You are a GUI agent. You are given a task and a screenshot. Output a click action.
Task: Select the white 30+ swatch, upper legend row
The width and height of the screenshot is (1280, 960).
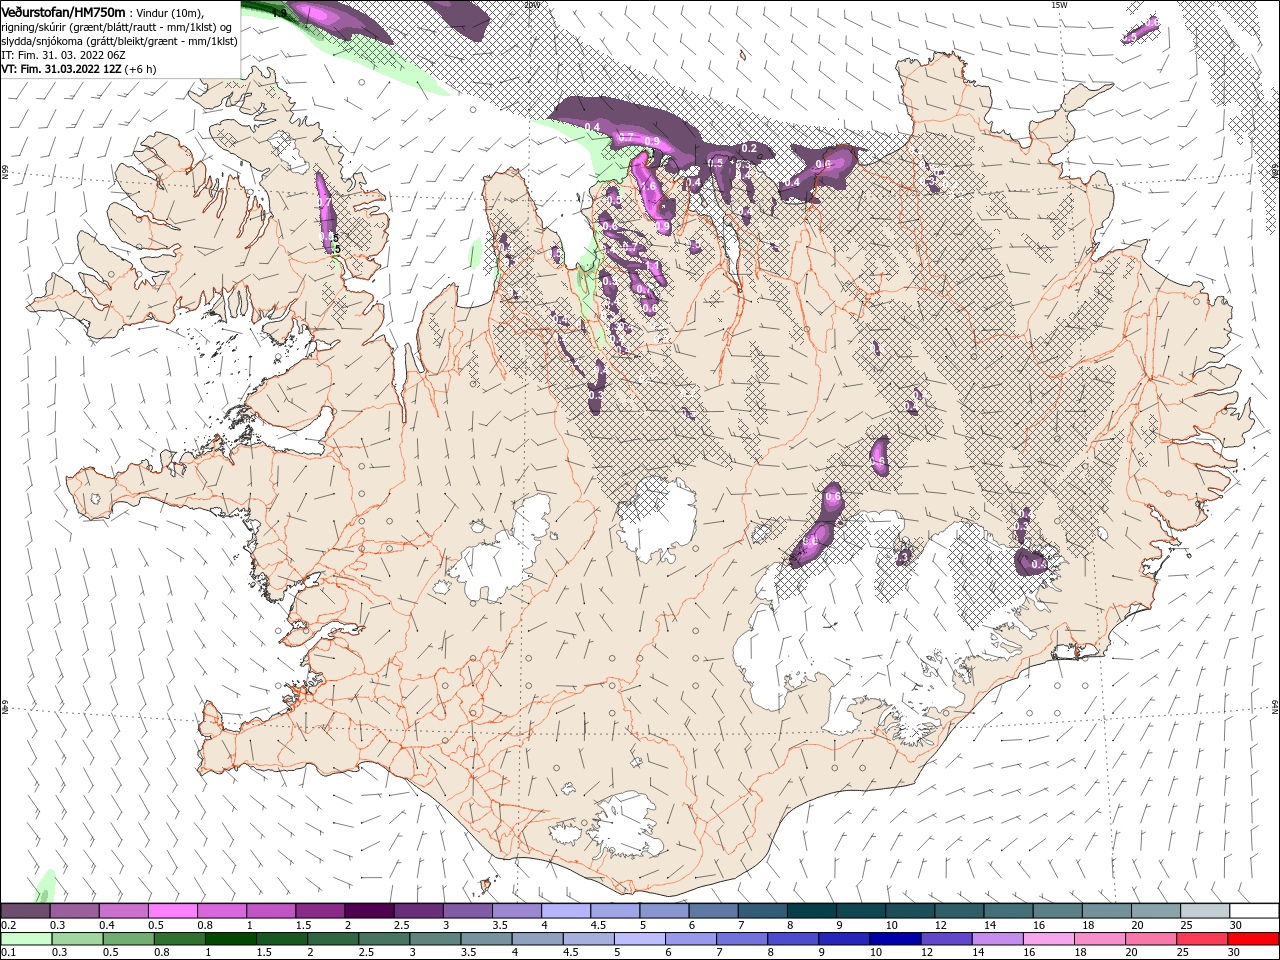[1253, 910]
